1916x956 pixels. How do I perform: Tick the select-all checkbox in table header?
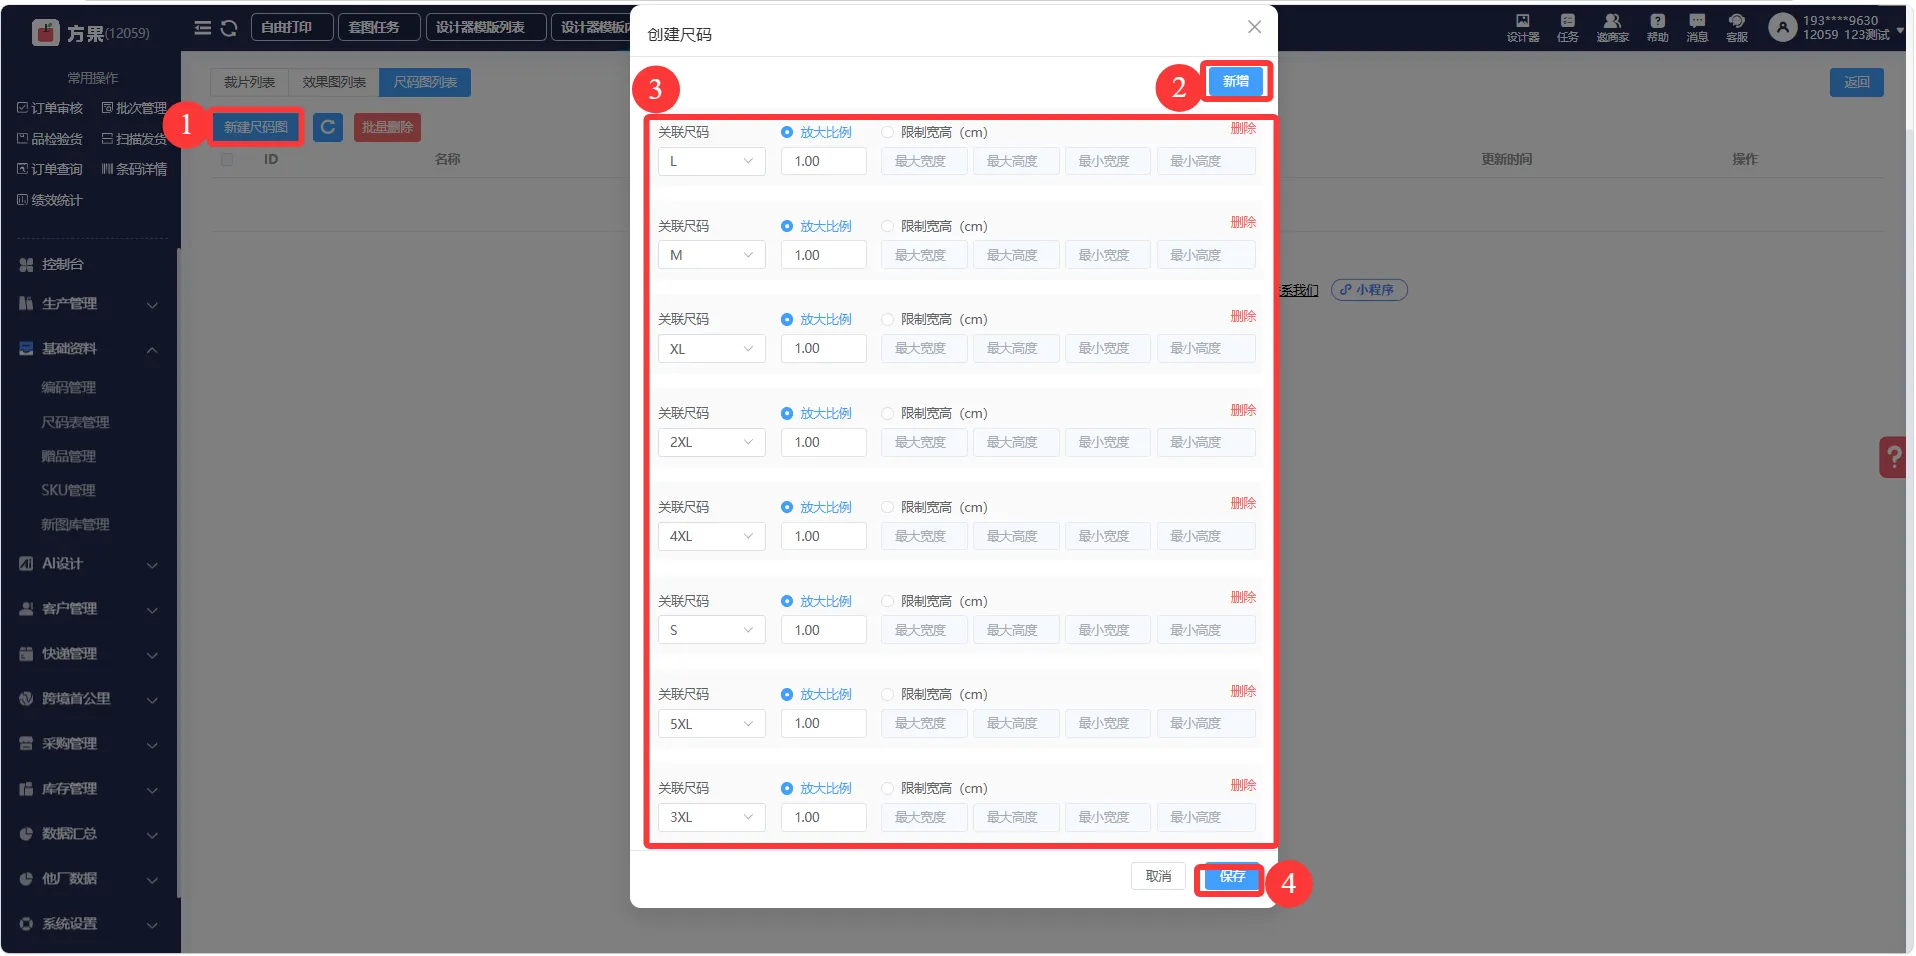(x=227, y=159)
